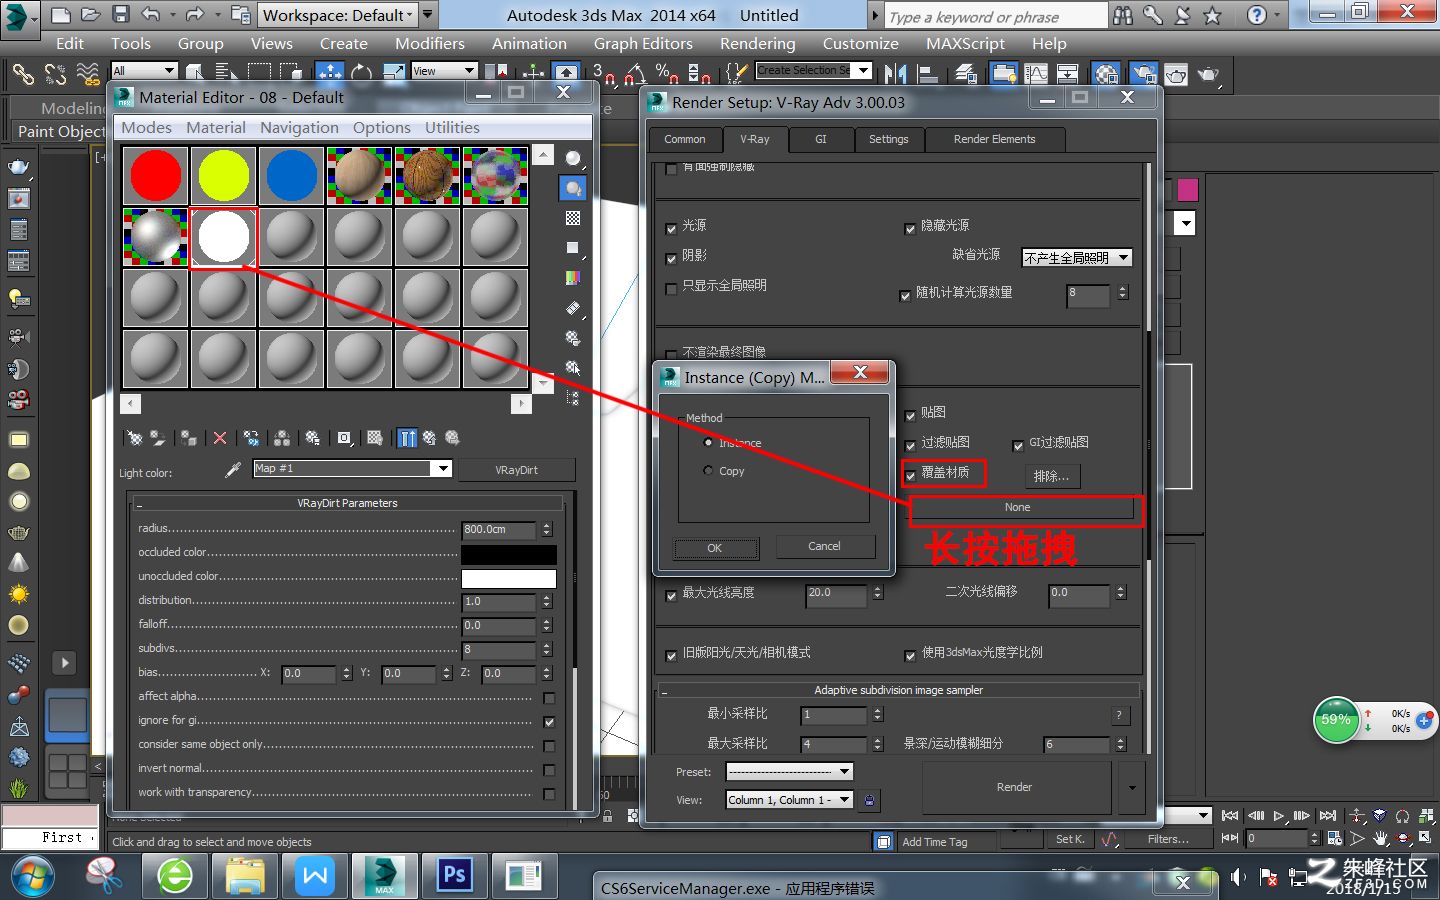Click the 3ds Max taskbar icon
1440x900 pixels.
click(x=384, y=876)
